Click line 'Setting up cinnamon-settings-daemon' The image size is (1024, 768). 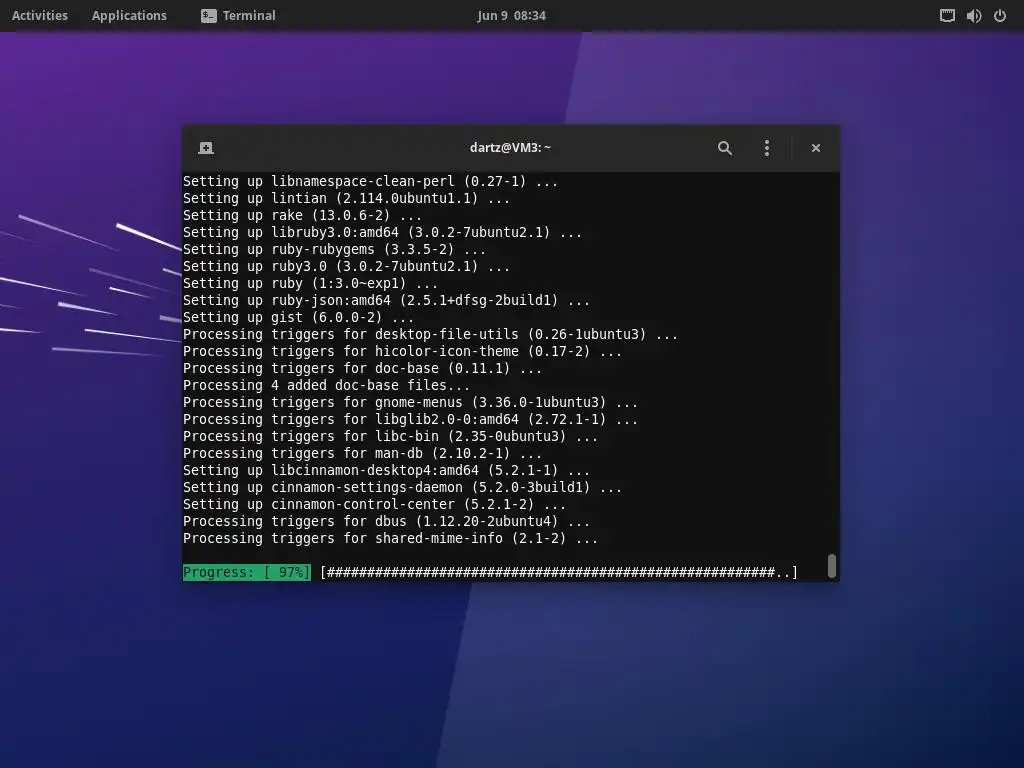pyautogui.click(x=402, y=487)
